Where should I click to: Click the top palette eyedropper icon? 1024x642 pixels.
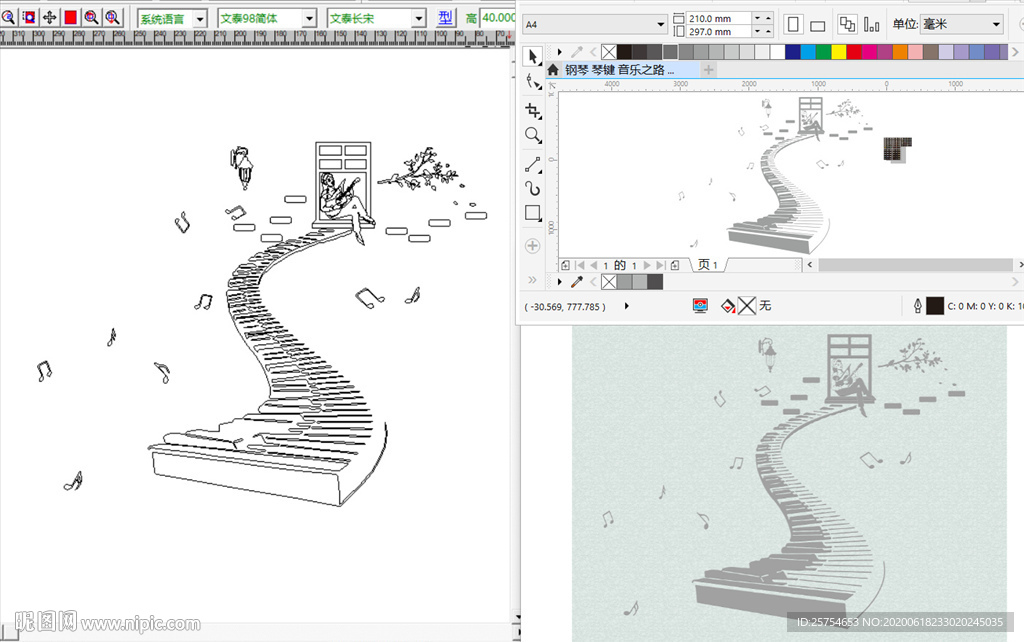(577, 52)
